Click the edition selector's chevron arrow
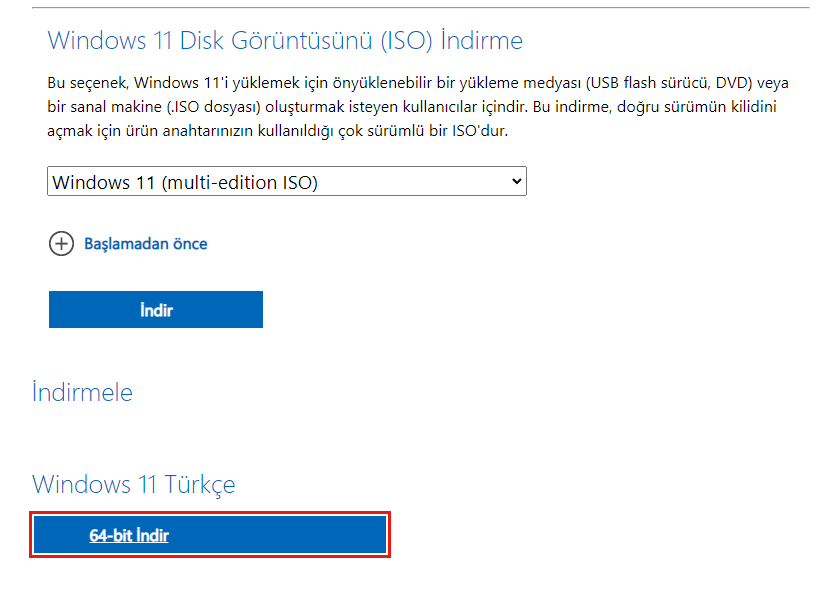 click(x=516, y=181)
